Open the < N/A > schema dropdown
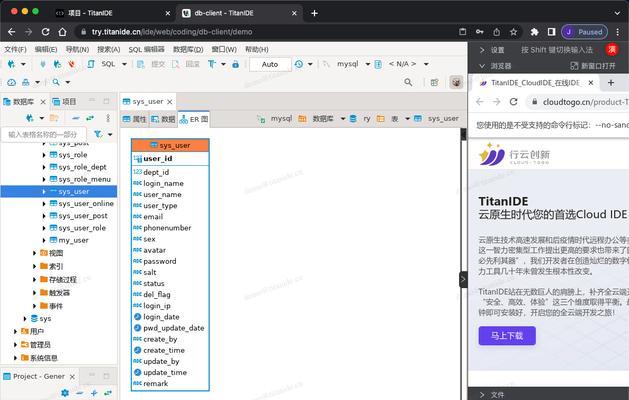629x400 pixels. pyautogui.click(x=426, y=64)
